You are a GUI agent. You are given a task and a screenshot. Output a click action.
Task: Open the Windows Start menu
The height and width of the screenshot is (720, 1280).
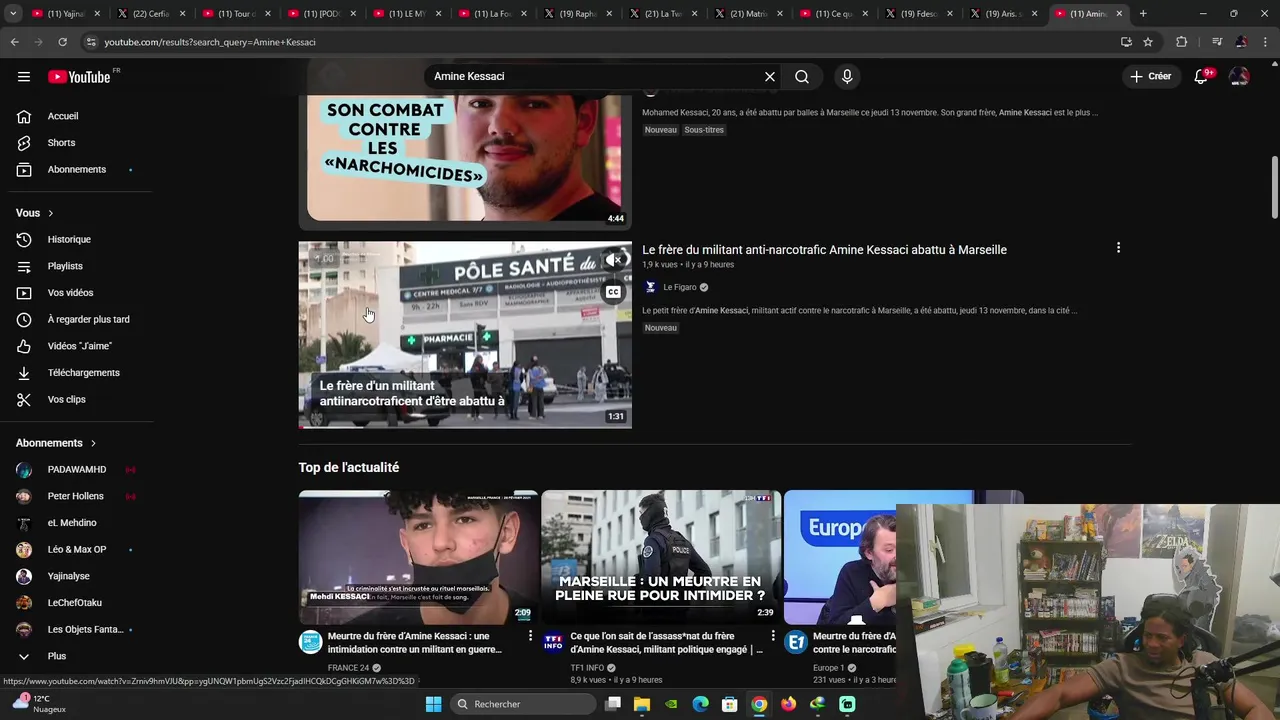pyautogui.click(x=433, y=704)
